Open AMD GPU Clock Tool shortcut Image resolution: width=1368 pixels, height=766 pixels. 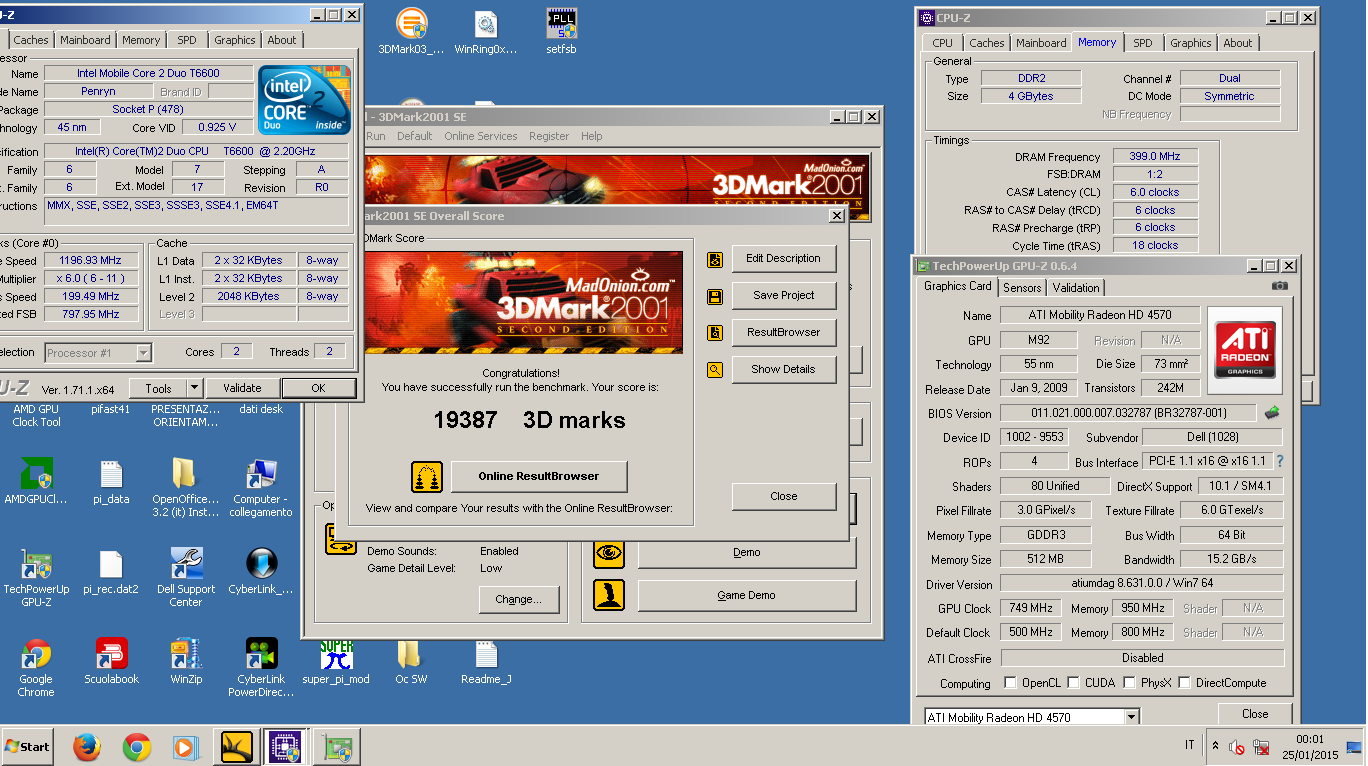36,415
